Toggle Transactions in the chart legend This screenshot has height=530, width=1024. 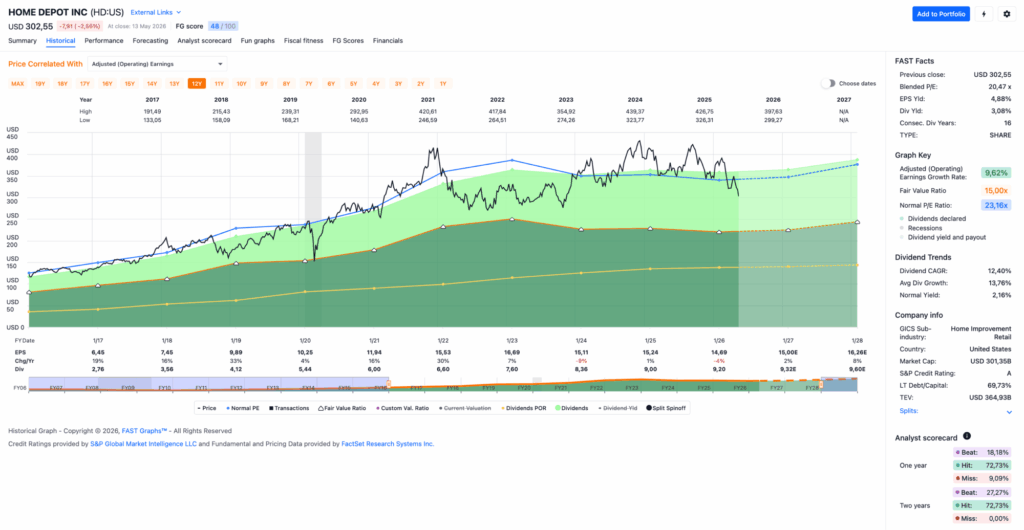[x=289, y=408]
